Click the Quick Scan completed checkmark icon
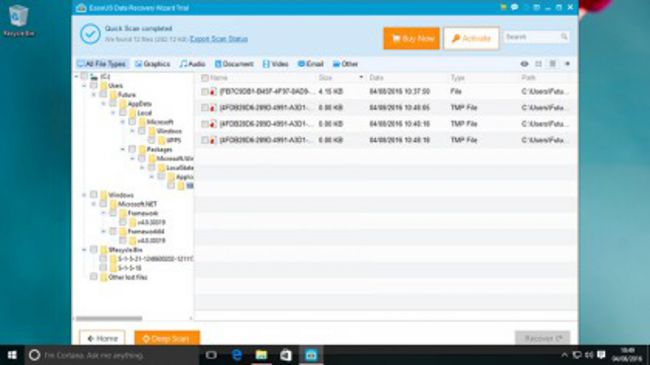The image size is (650, 365). [90, 34]
